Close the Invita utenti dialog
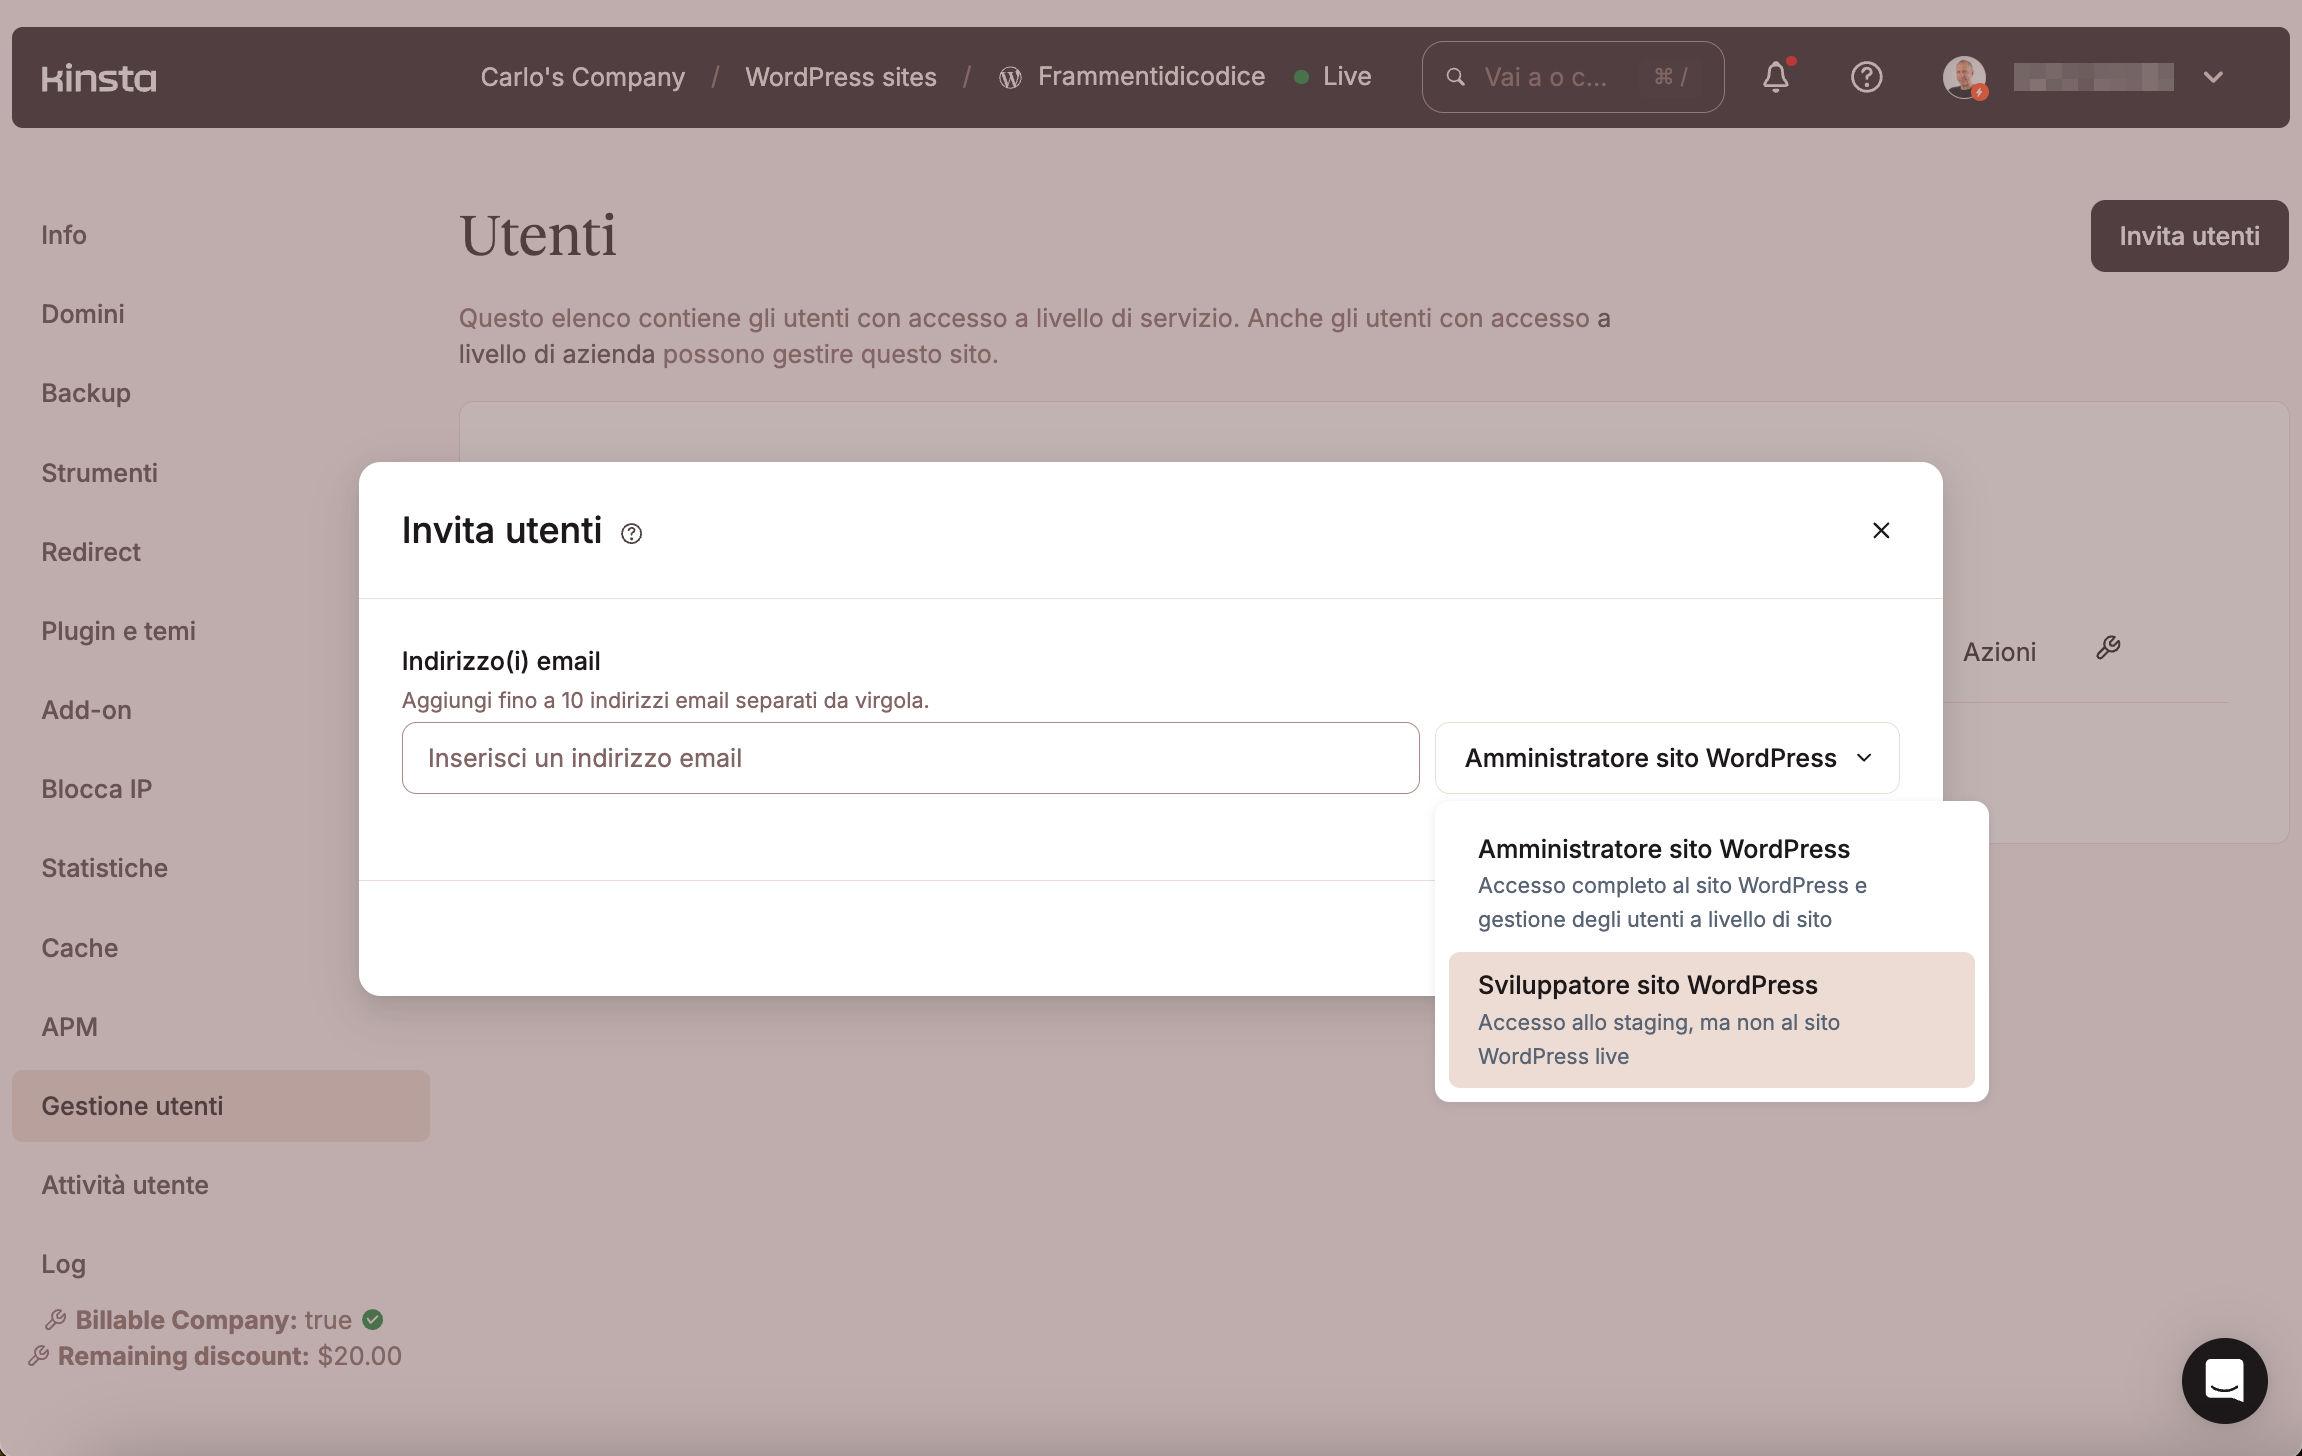This screenshot has width=2302, height=1456. tap(1881, 530)
